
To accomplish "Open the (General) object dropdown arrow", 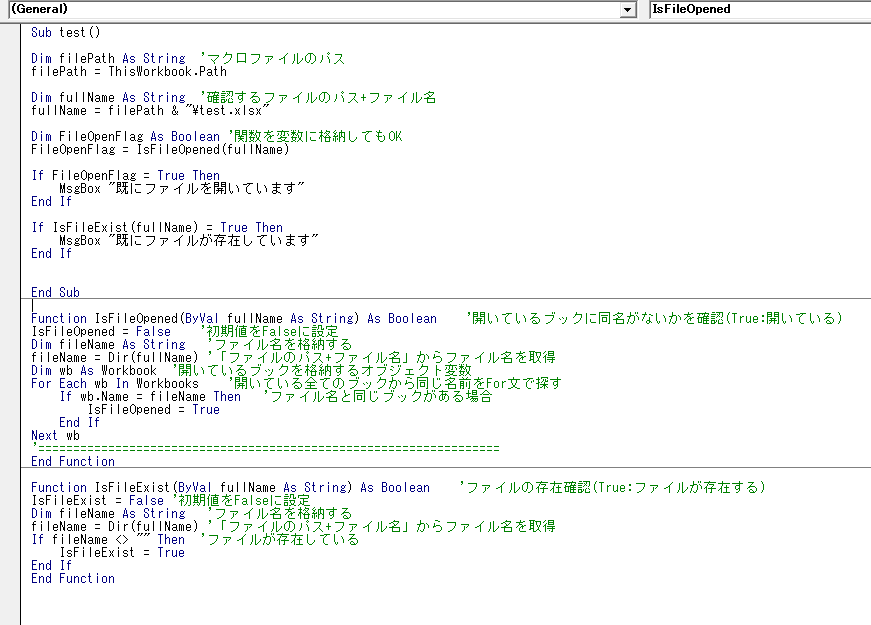I will 628,9.
